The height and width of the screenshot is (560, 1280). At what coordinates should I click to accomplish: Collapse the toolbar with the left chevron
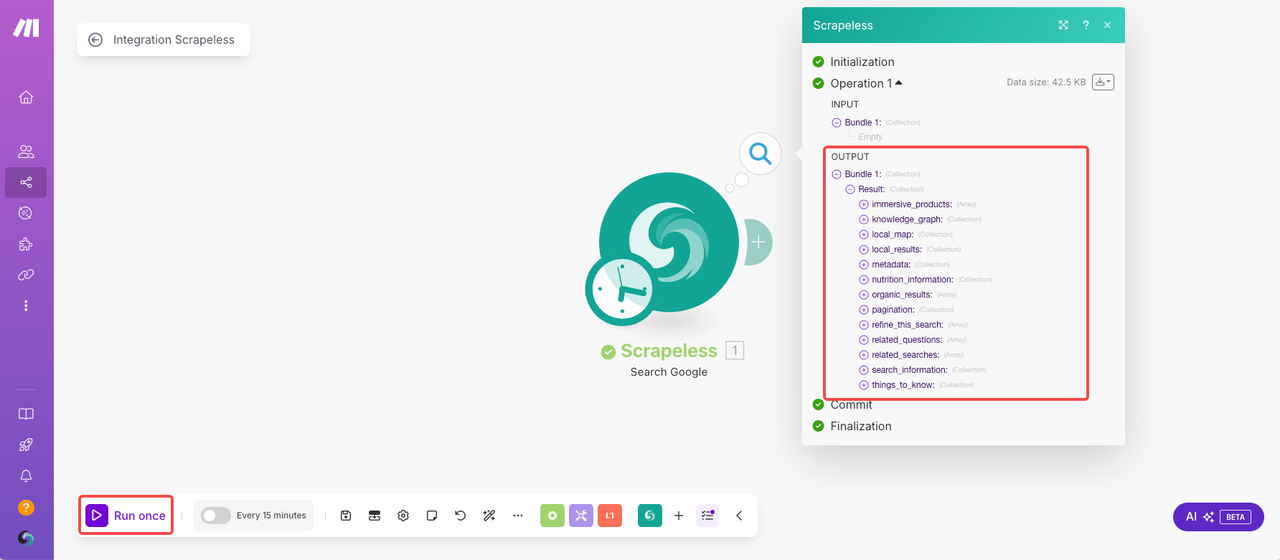click(x=739, y=515)
